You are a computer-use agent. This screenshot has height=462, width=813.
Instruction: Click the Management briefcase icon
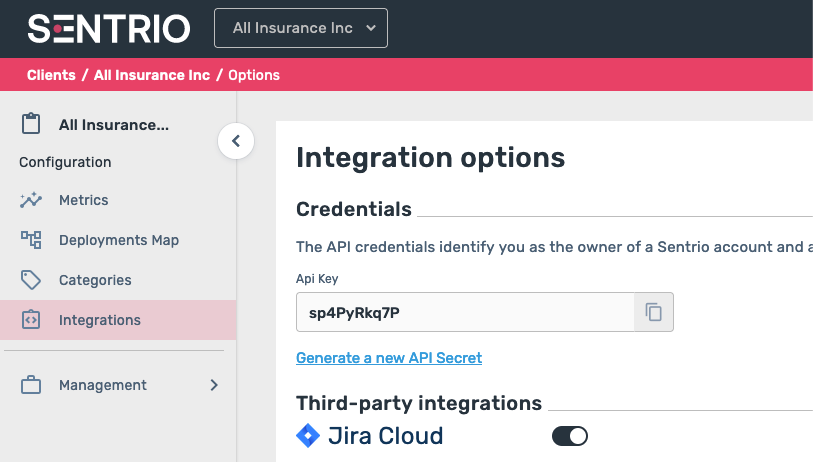click(x=31, y=385)
